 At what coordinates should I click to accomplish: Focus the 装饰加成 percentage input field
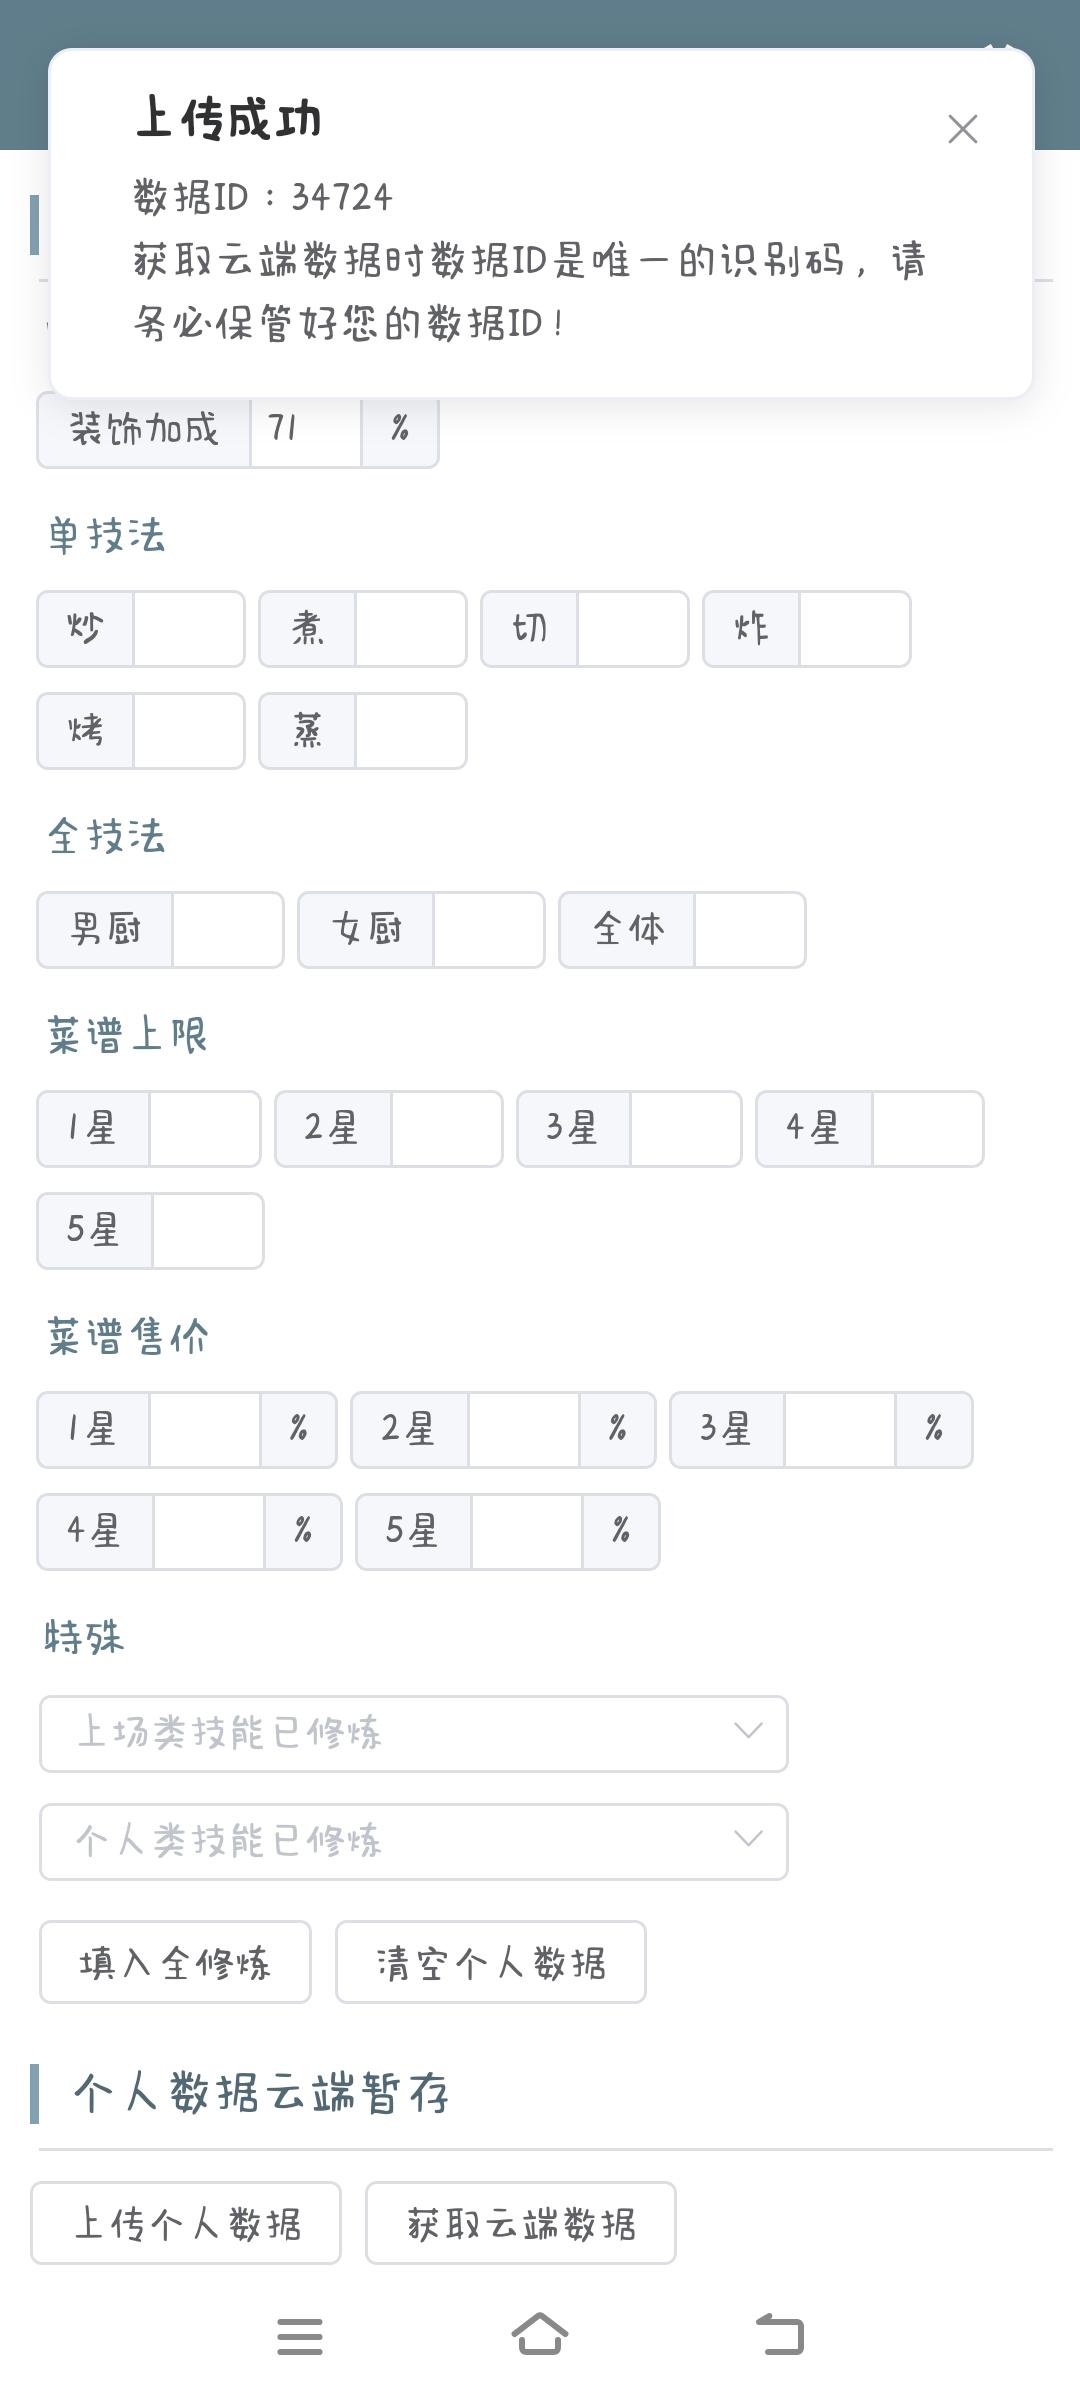click(x=306, y=429)
